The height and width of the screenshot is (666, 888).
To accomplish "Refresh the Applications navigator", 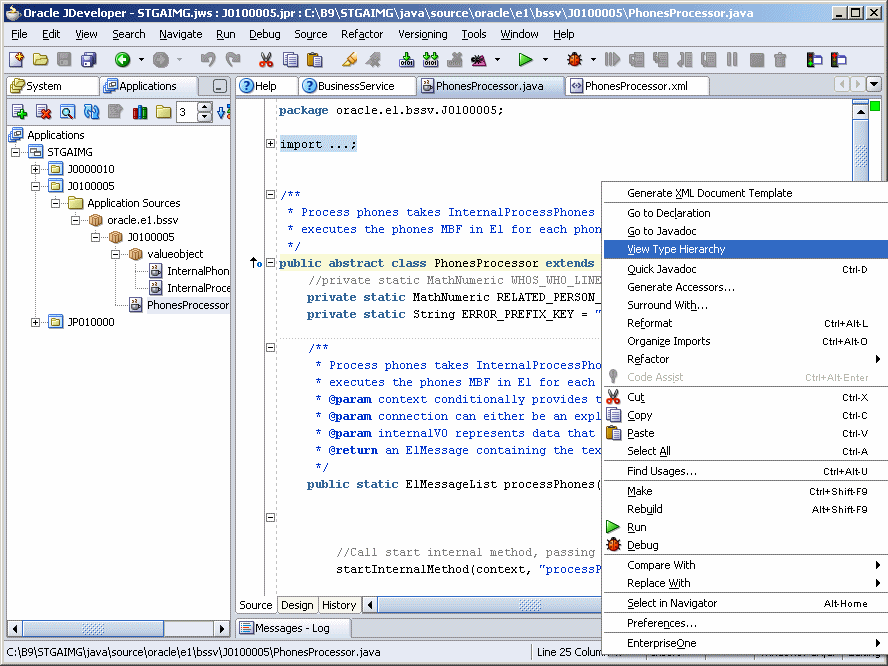I will click(x=92, y=112).
